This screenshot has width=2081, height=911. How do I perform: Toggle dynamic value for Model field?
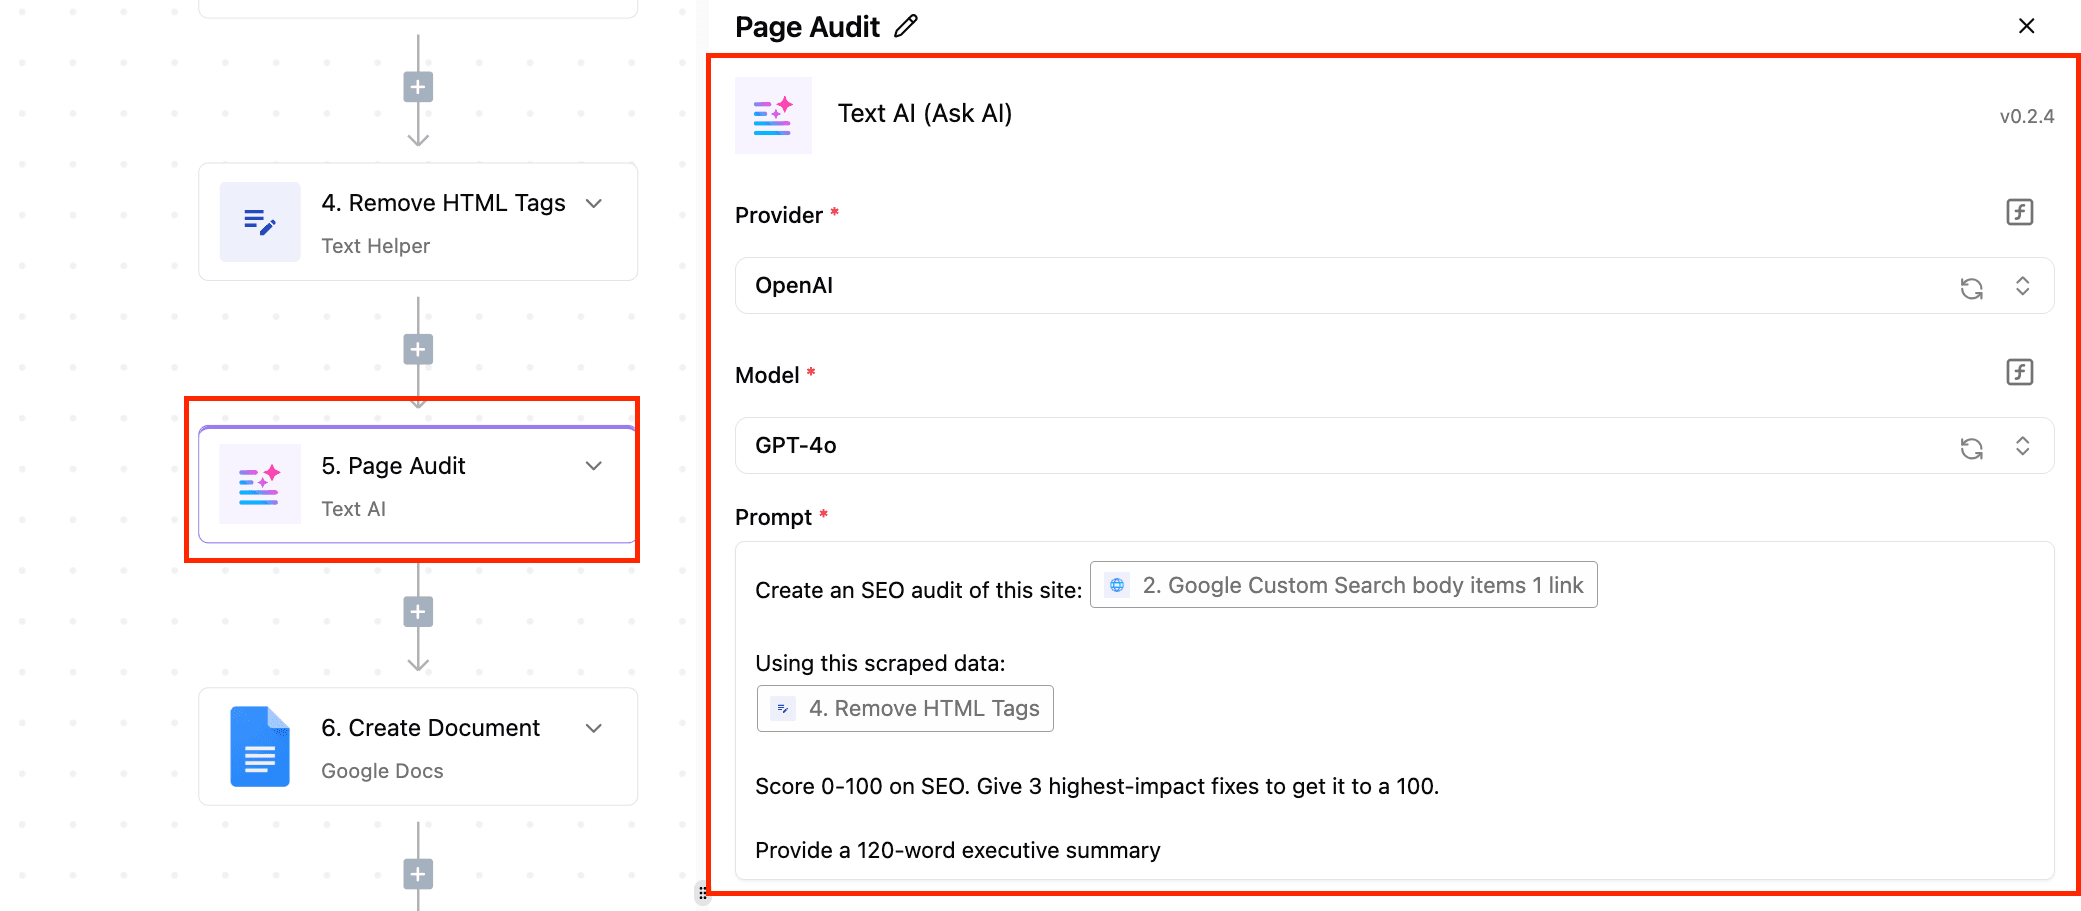pos(2019,372)
